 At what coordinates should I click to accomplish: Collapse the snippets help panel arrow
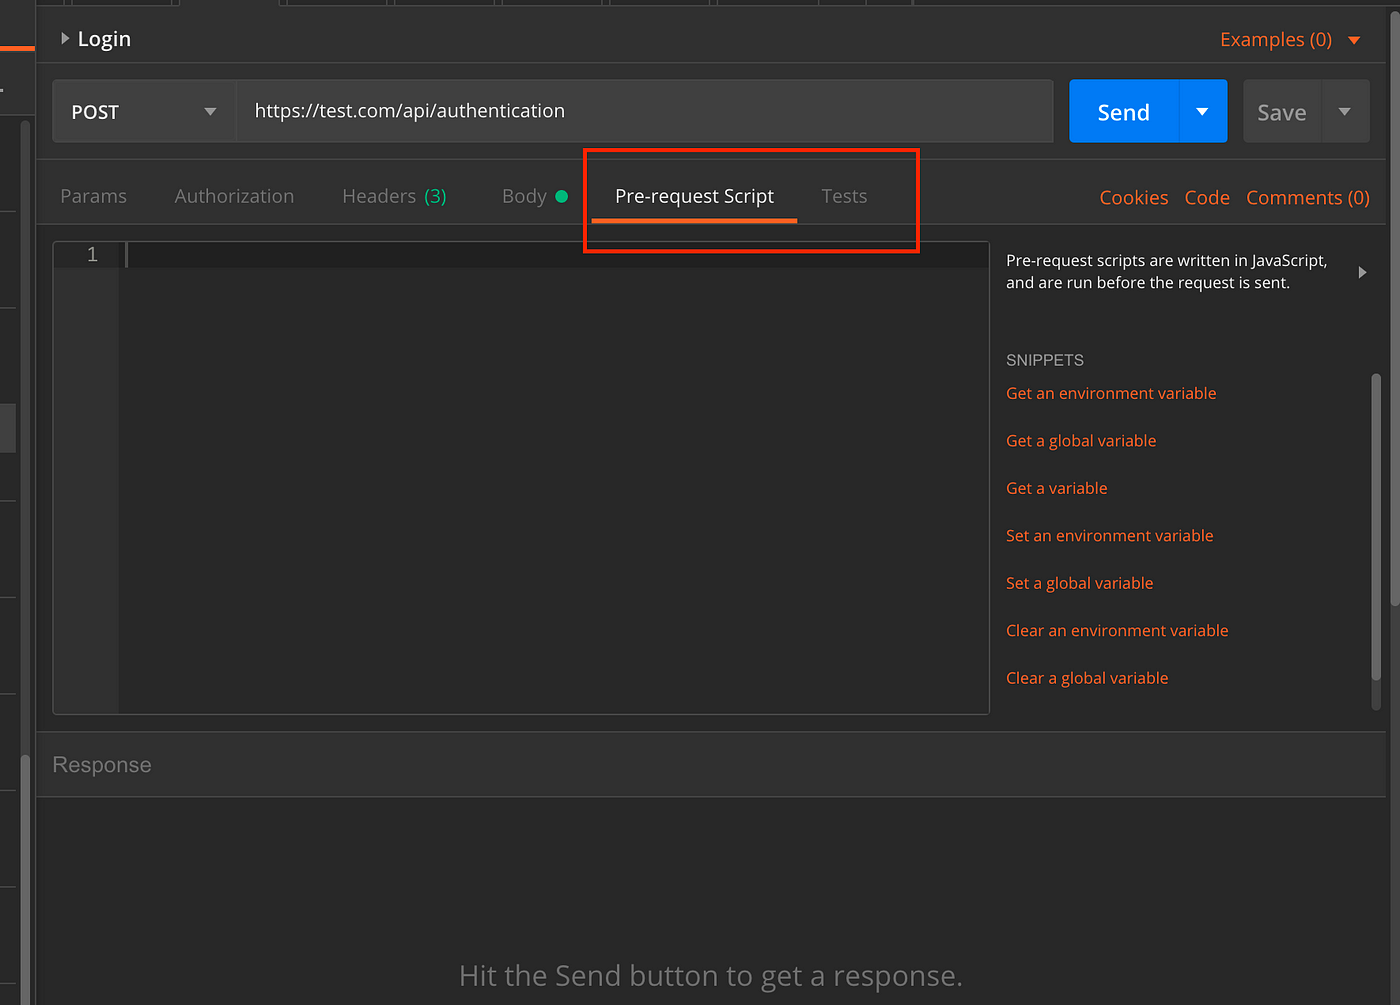click(1362, 272)
